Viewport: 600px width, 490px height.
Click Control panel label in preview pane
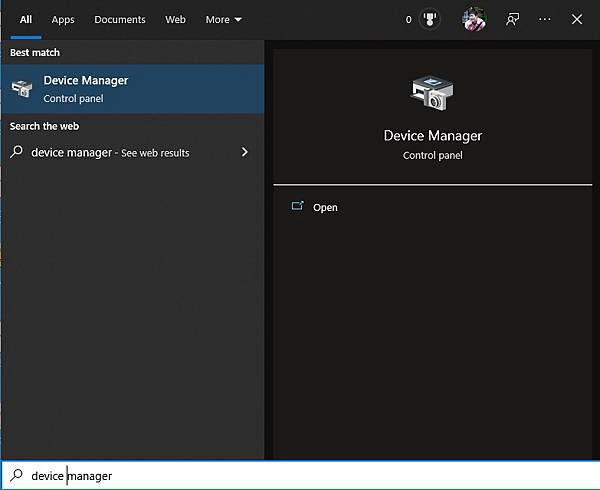(x=433, y=155)
